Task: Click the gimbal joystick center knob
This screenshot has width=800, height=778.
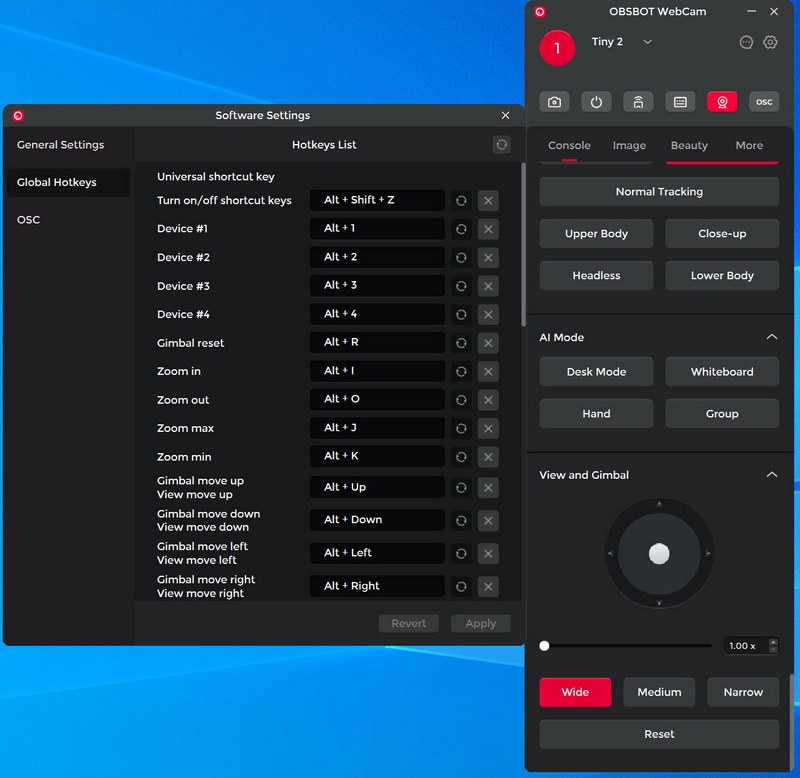Action: (x=659, y=554)
